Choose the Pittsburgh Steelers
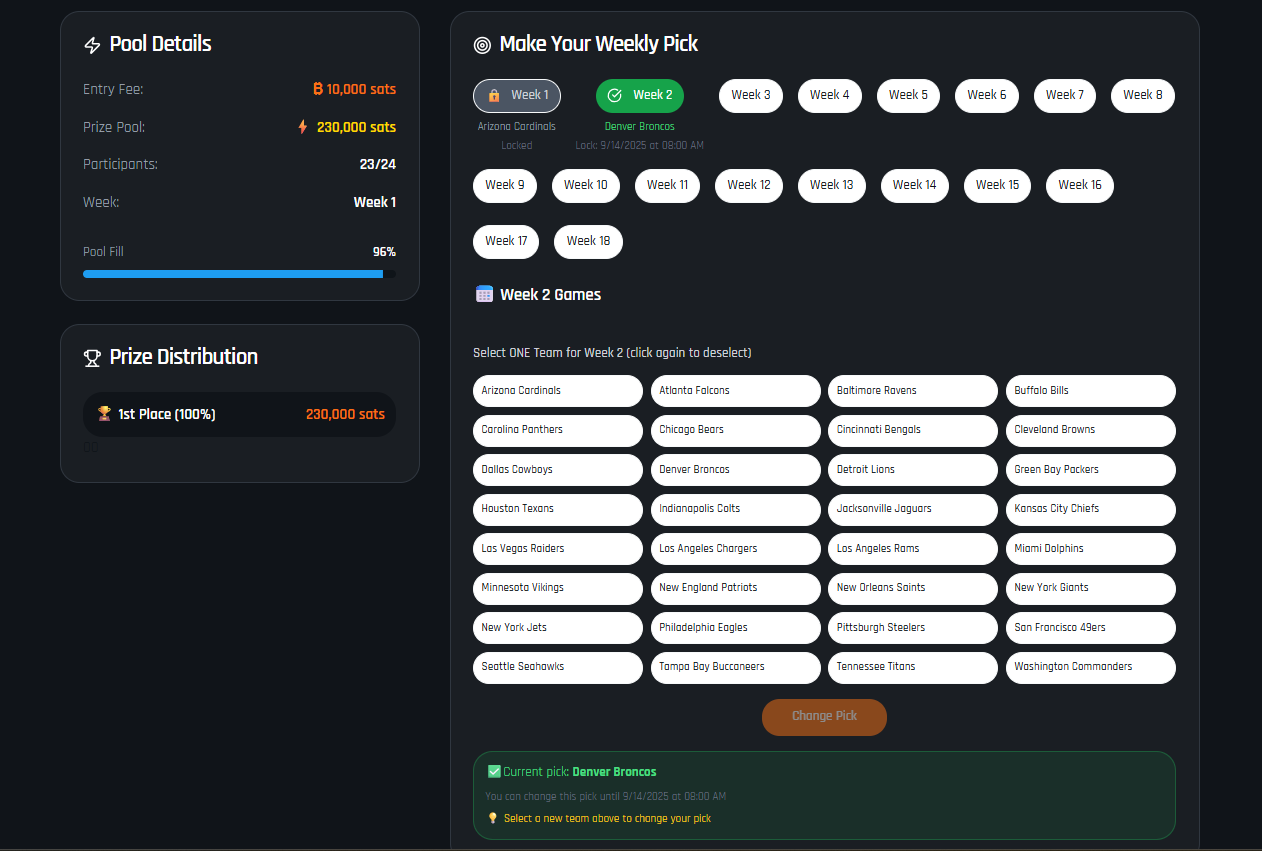Screen dimensions: 1262x851 [x=913, y=628]
